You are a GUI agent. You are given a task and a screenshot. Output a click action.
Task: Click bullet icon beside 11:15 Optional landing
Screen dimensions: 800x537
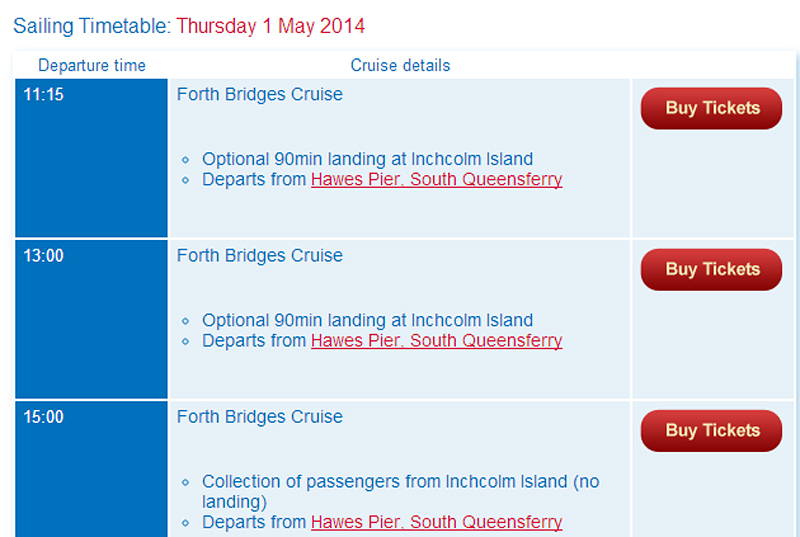tap(185, 160)
